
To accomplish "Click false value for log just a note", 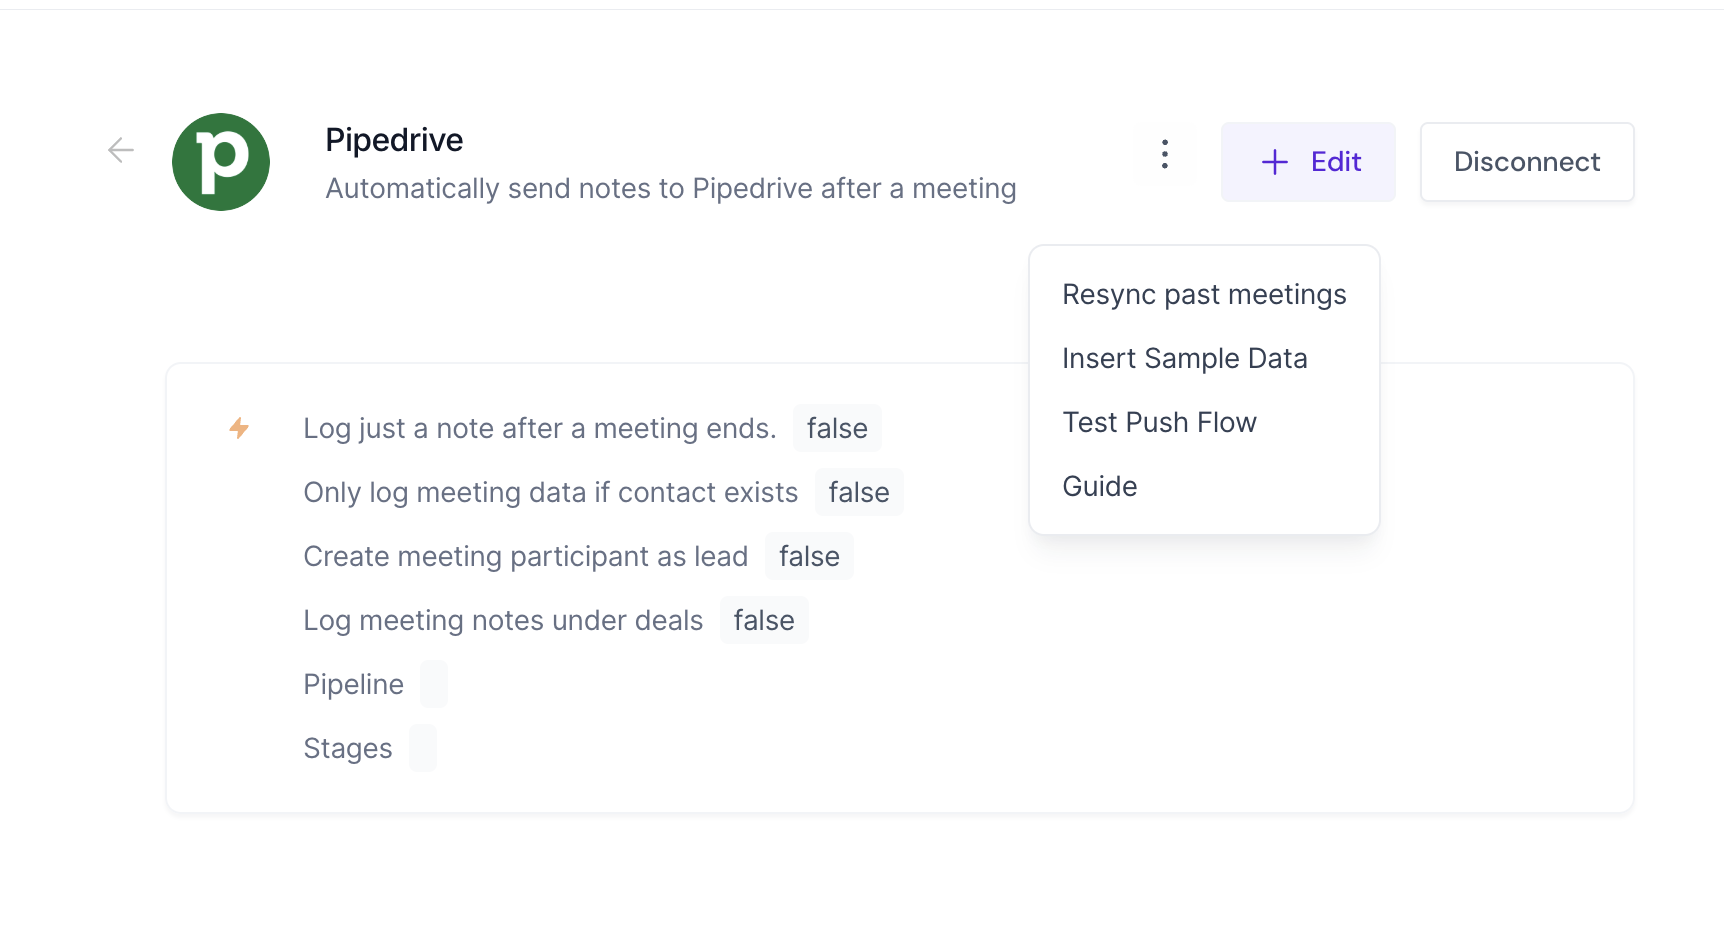I will click(x=836, y=429).
